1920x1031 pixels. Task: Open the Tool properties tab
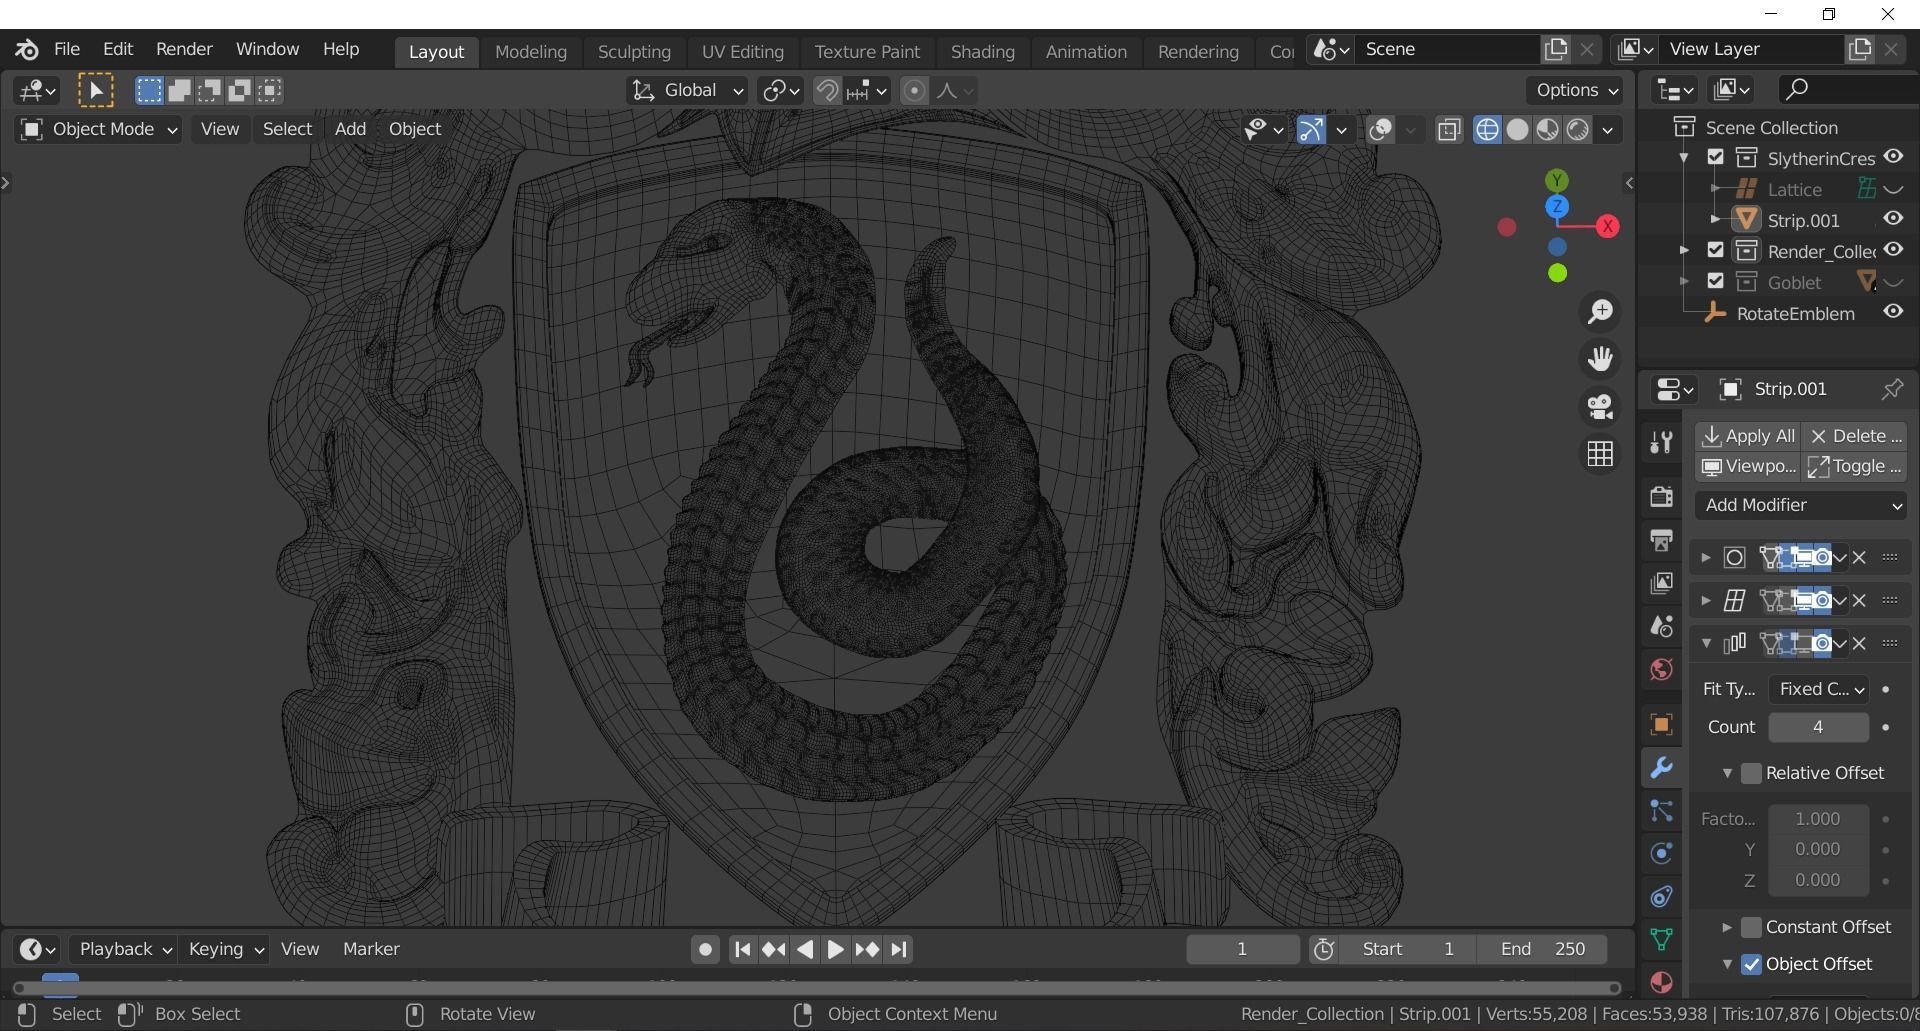1661,442
